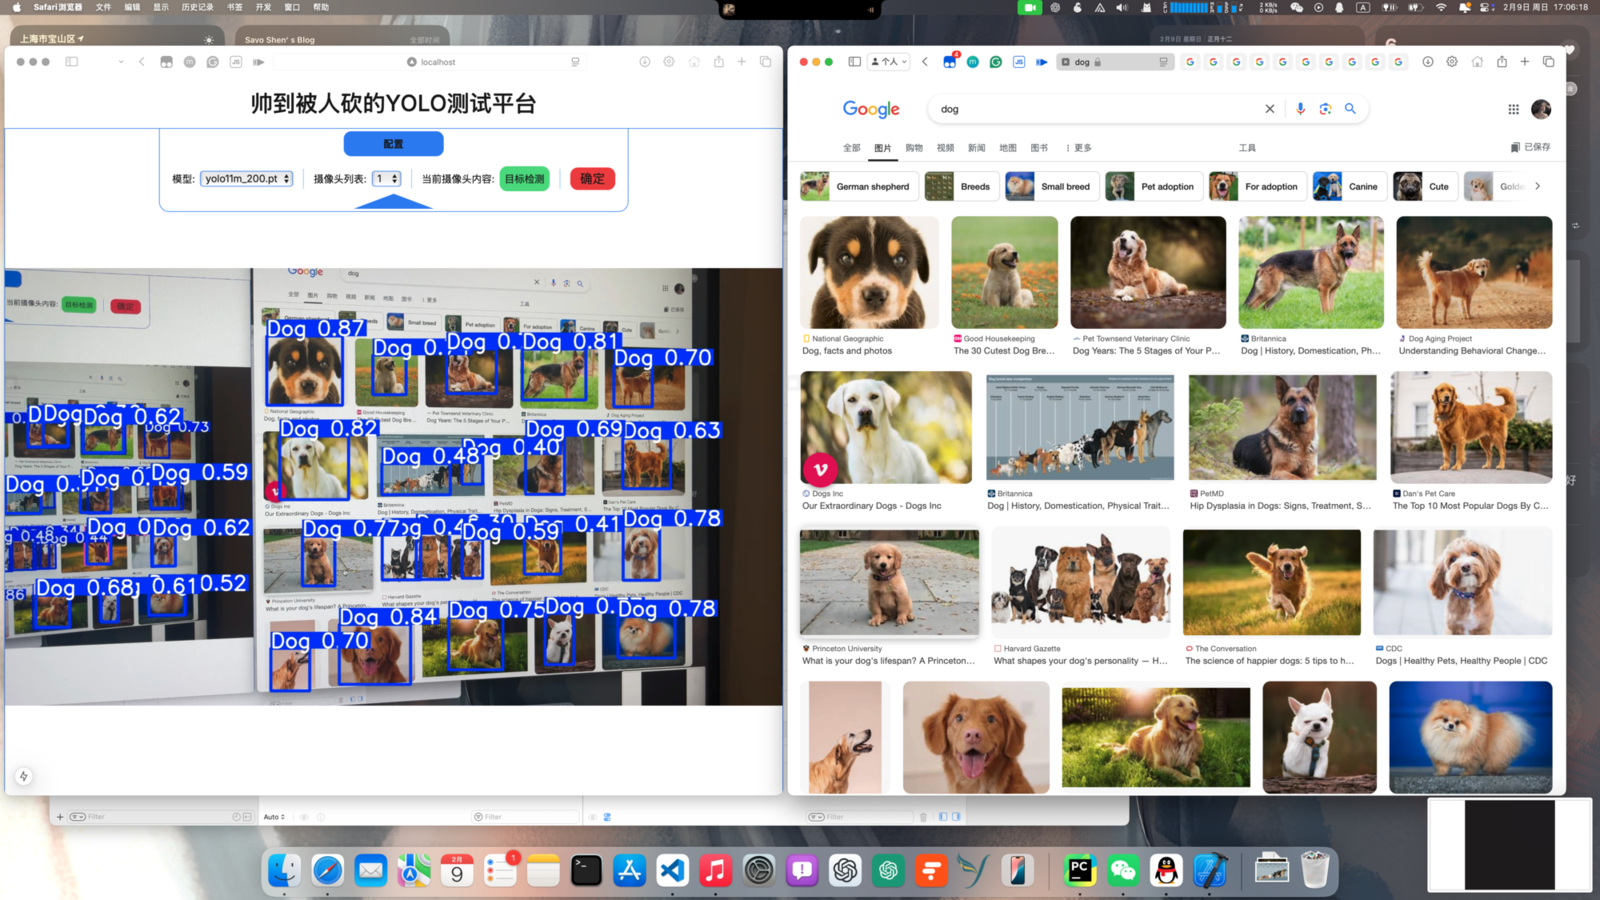Open Control Center in the menu bar
The image size is (1600, 900).
click(1486, 7)
